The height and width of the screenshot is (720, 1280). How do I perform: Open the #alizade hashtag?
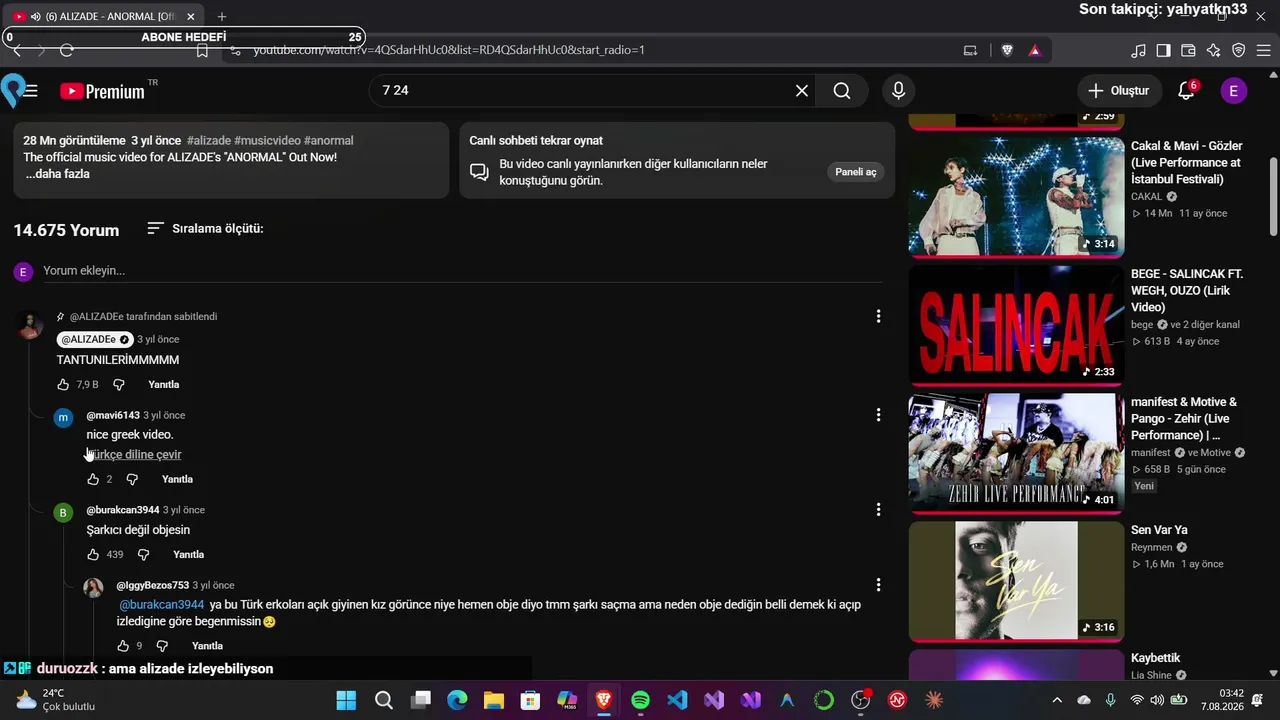[208, 141]
